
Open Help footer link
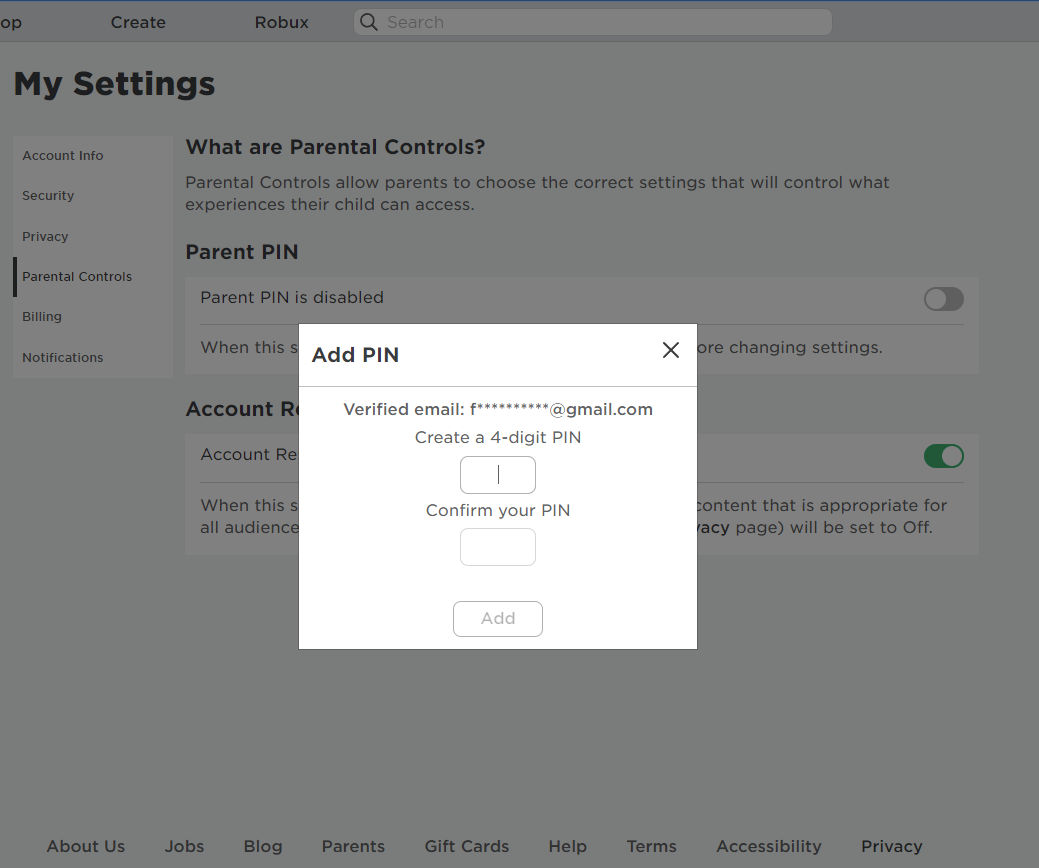[567, 846]
